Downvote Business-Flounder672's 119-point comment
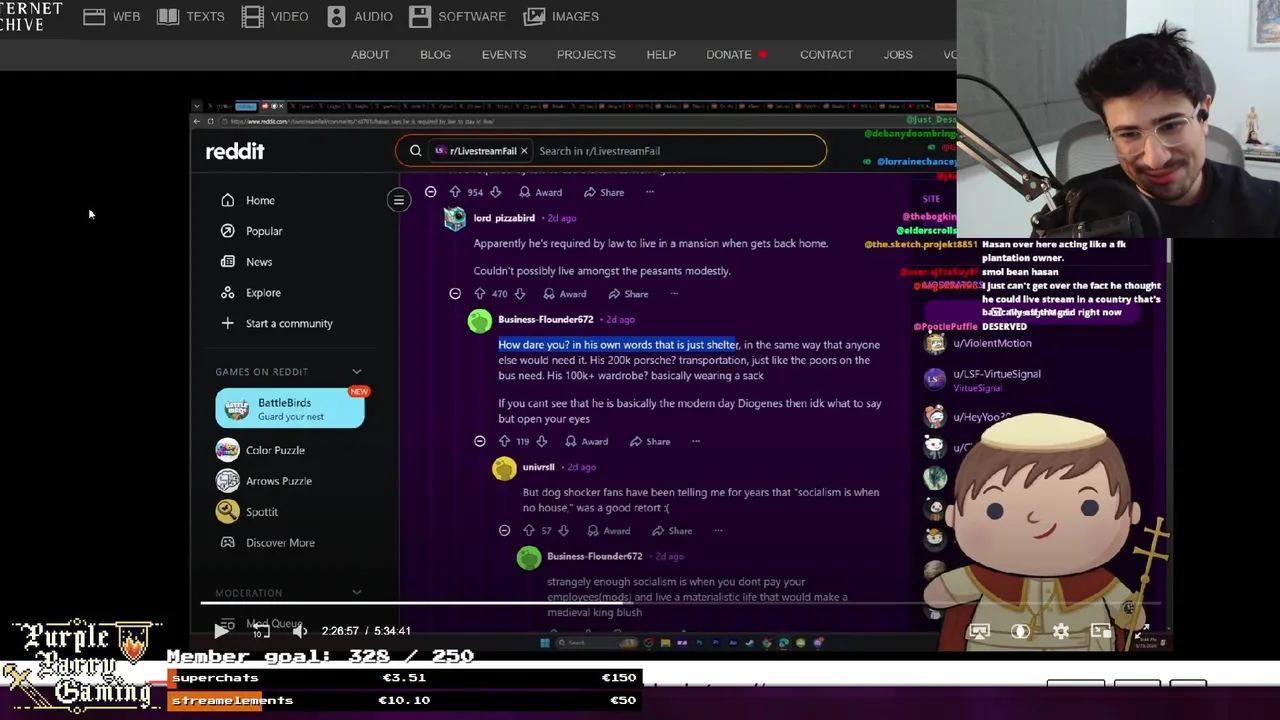The image size is (1280, 720). [541, 441]
